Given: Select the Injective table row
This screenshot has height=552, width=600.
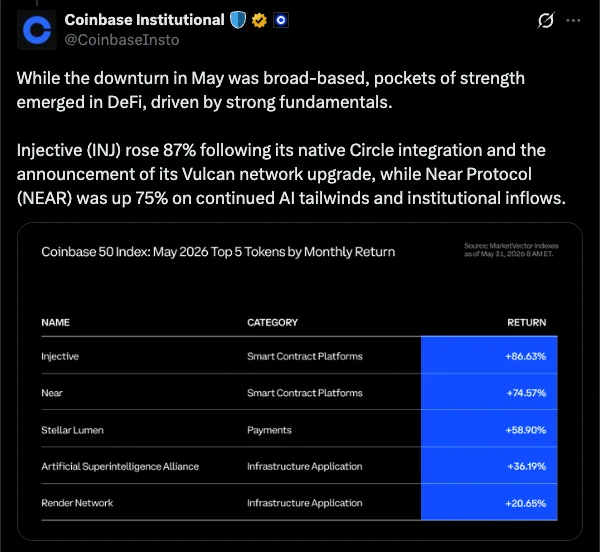Looking at the screenshot, I should coord(299,355).
